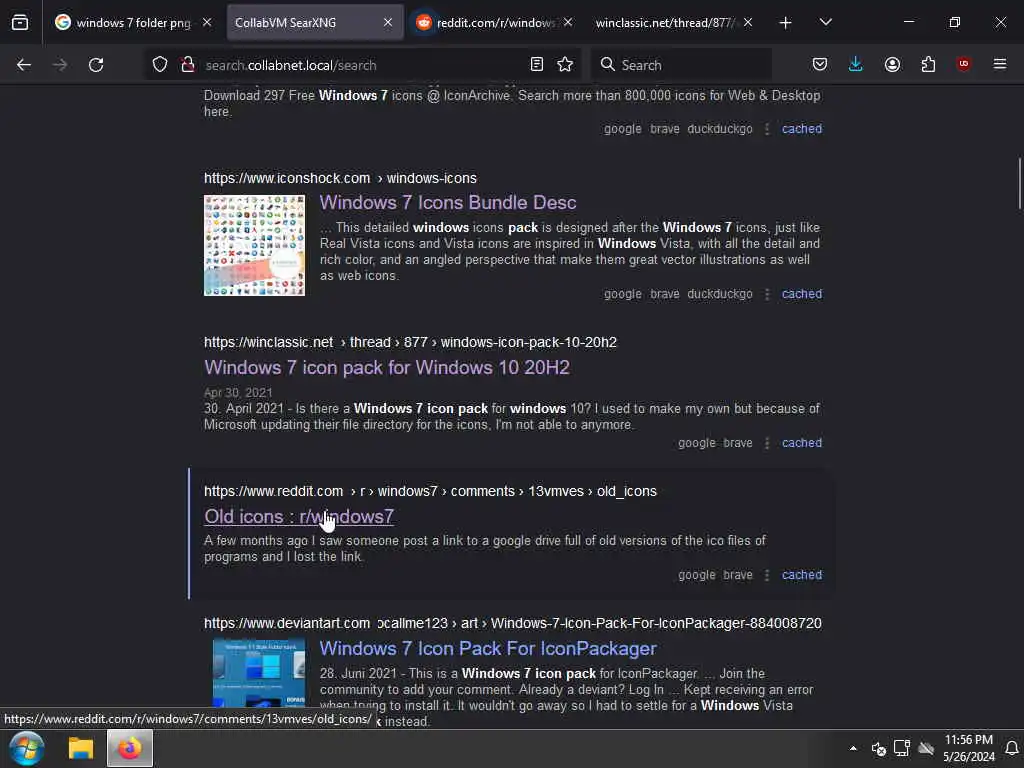The width and height of the screenshot is (1024, 768).
Task: Show site security lock information
Action: click(x=188, y=65)
